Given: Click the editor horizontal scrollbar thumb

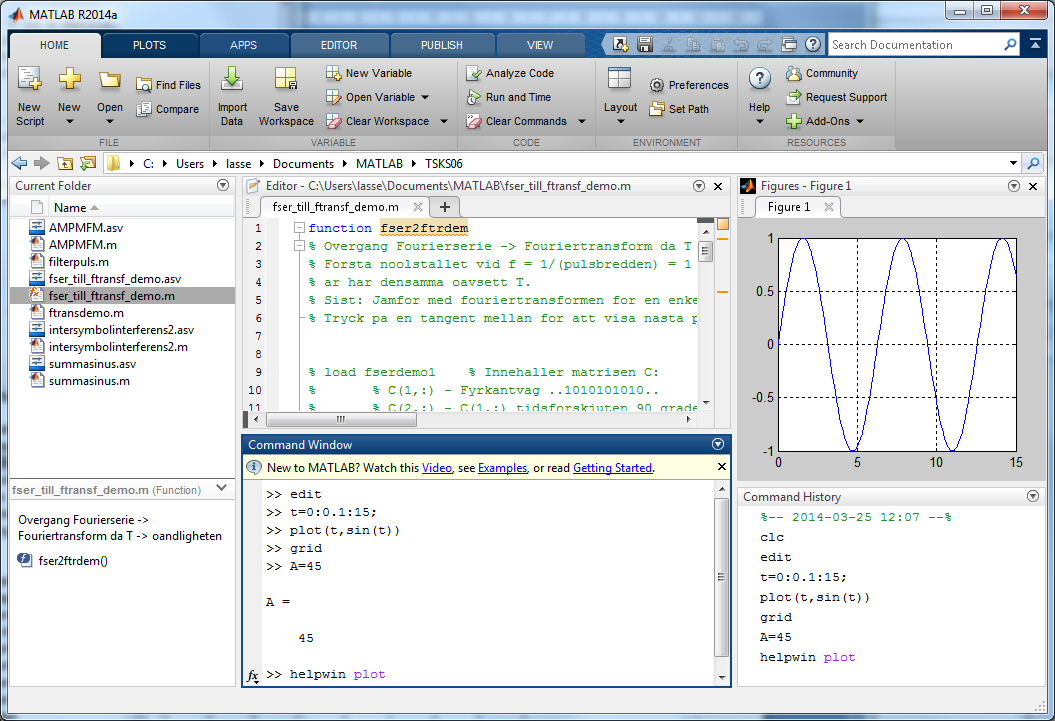Looking at the screenshot, I should [x=341, y=419].
